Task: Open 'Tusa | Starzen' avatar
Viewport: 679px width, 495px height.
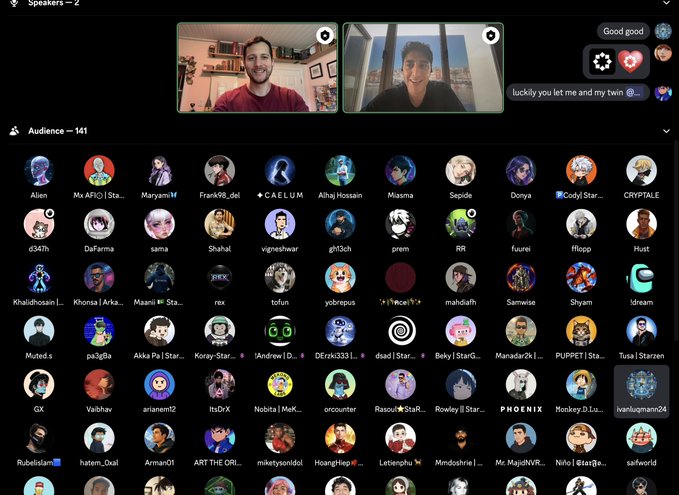Action: pos(641,331)
